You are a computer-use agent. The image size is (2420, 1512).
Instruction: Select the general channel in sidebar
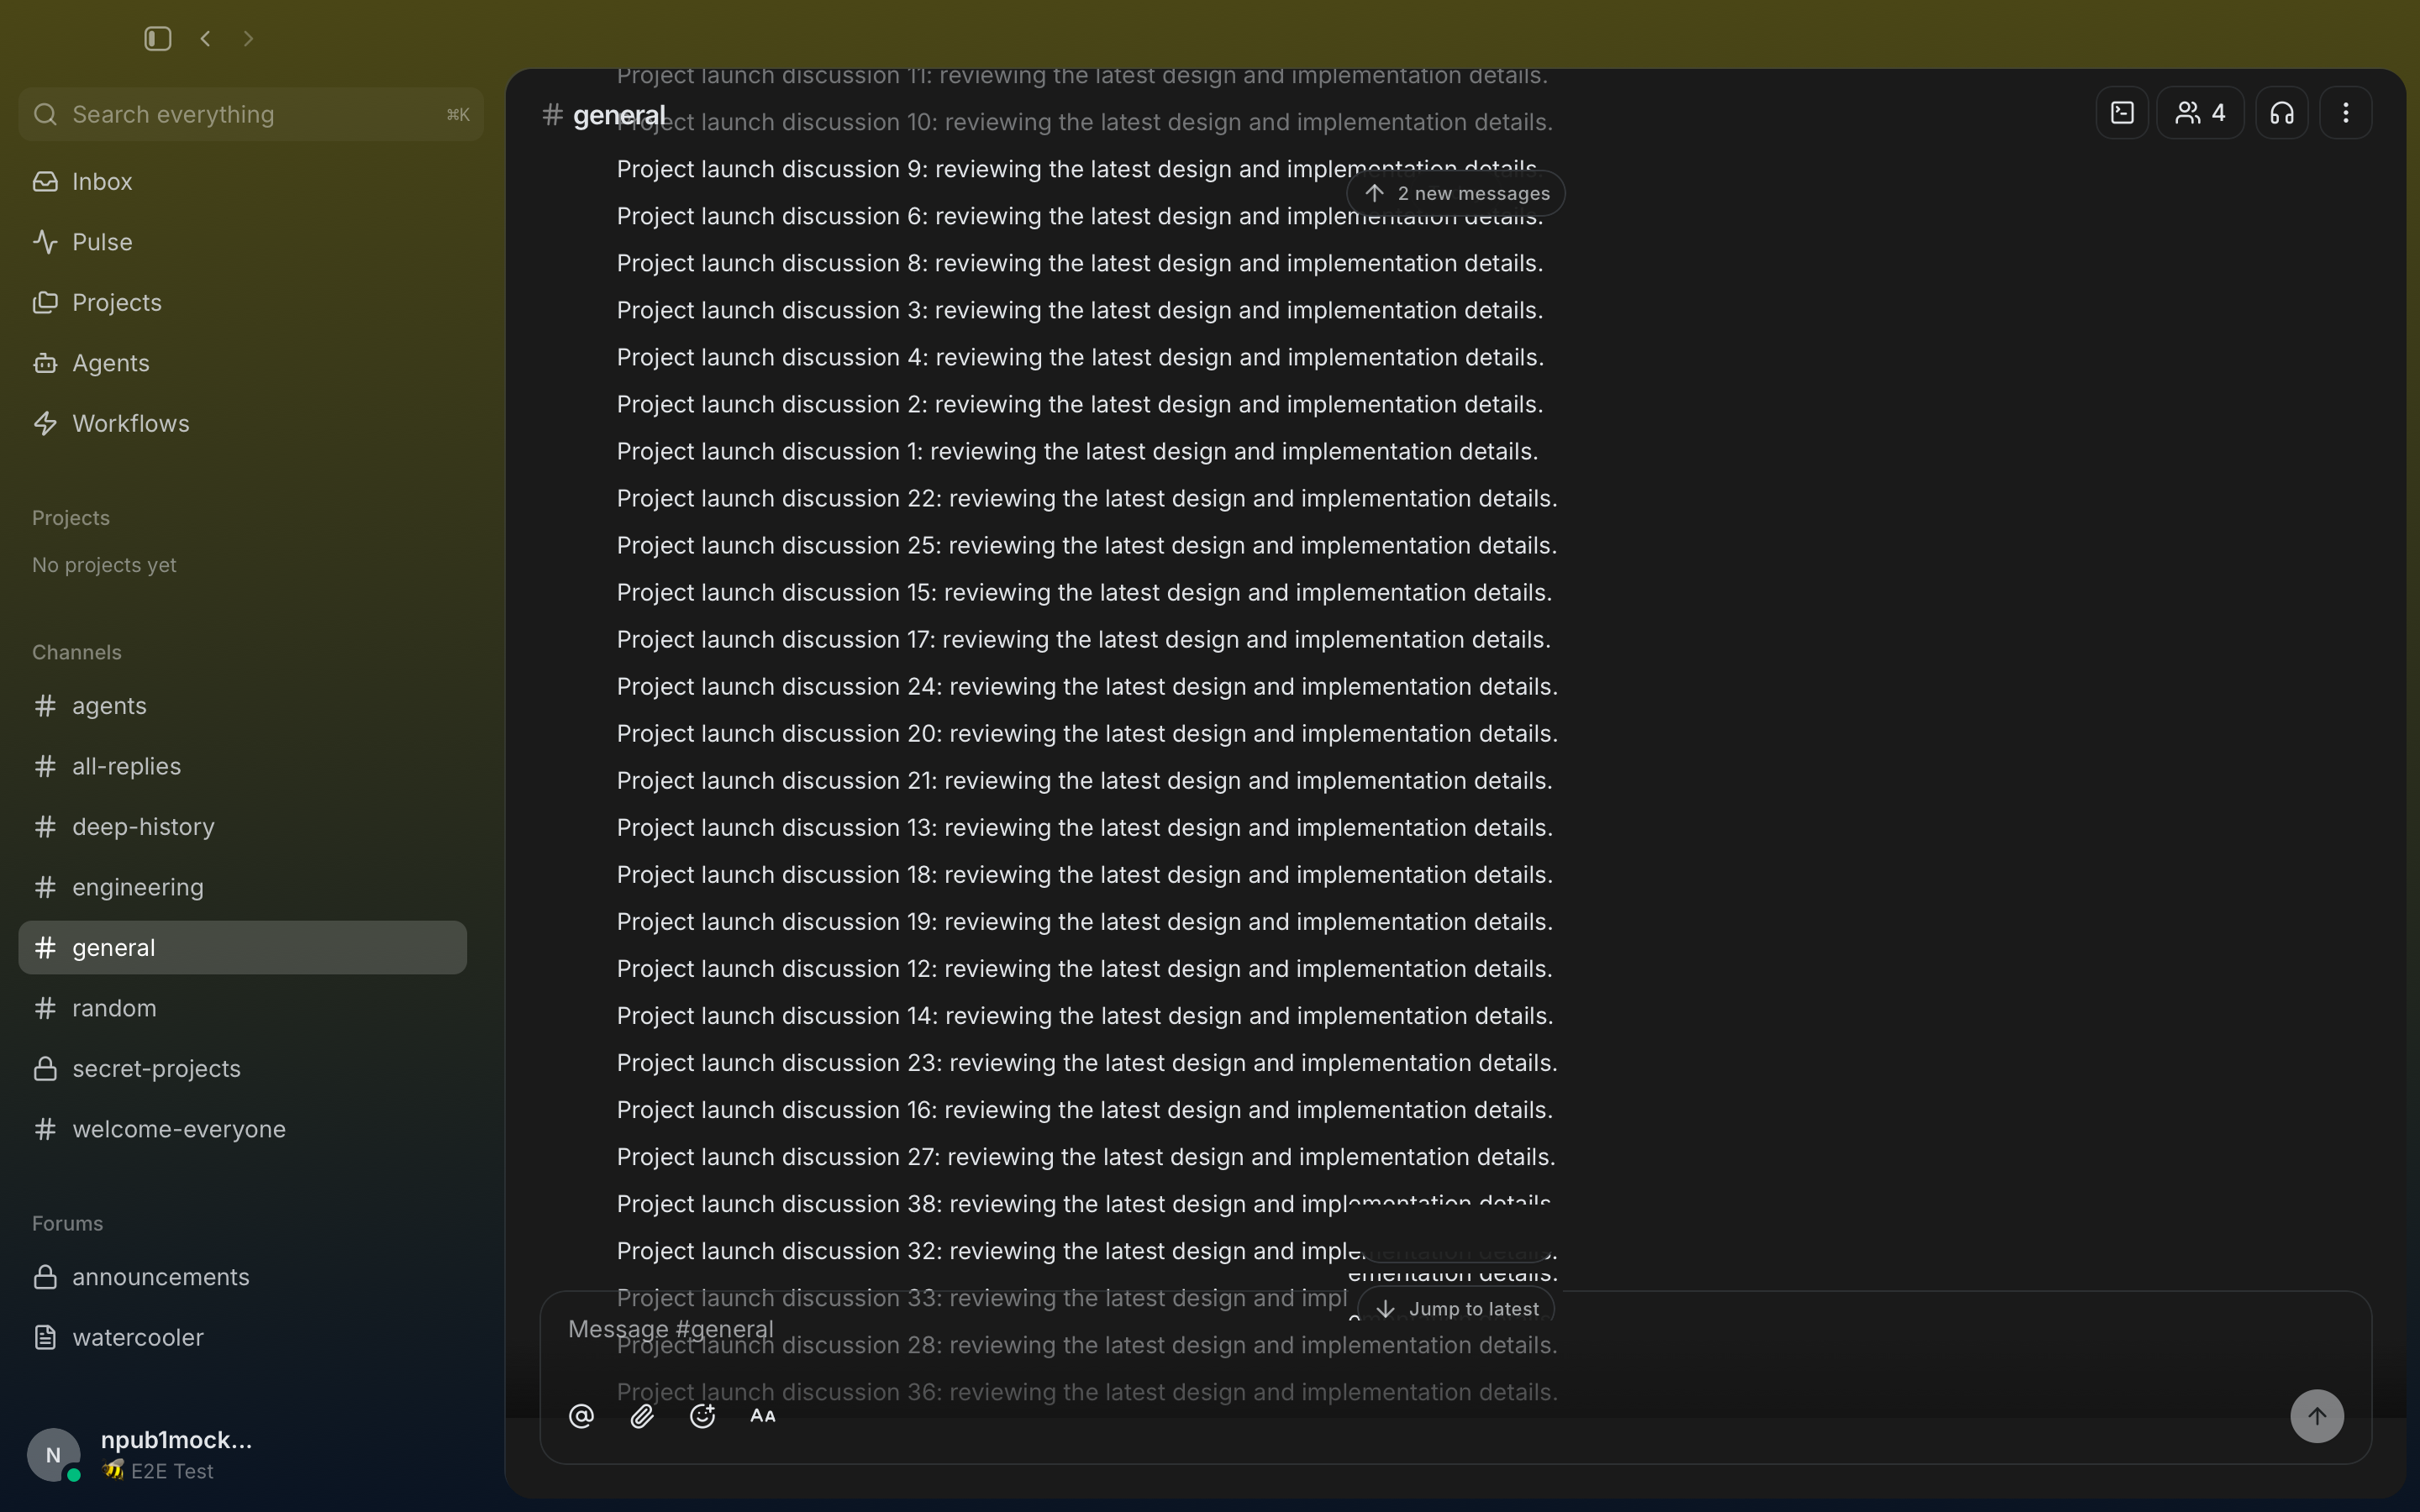[x=242, y=947]
